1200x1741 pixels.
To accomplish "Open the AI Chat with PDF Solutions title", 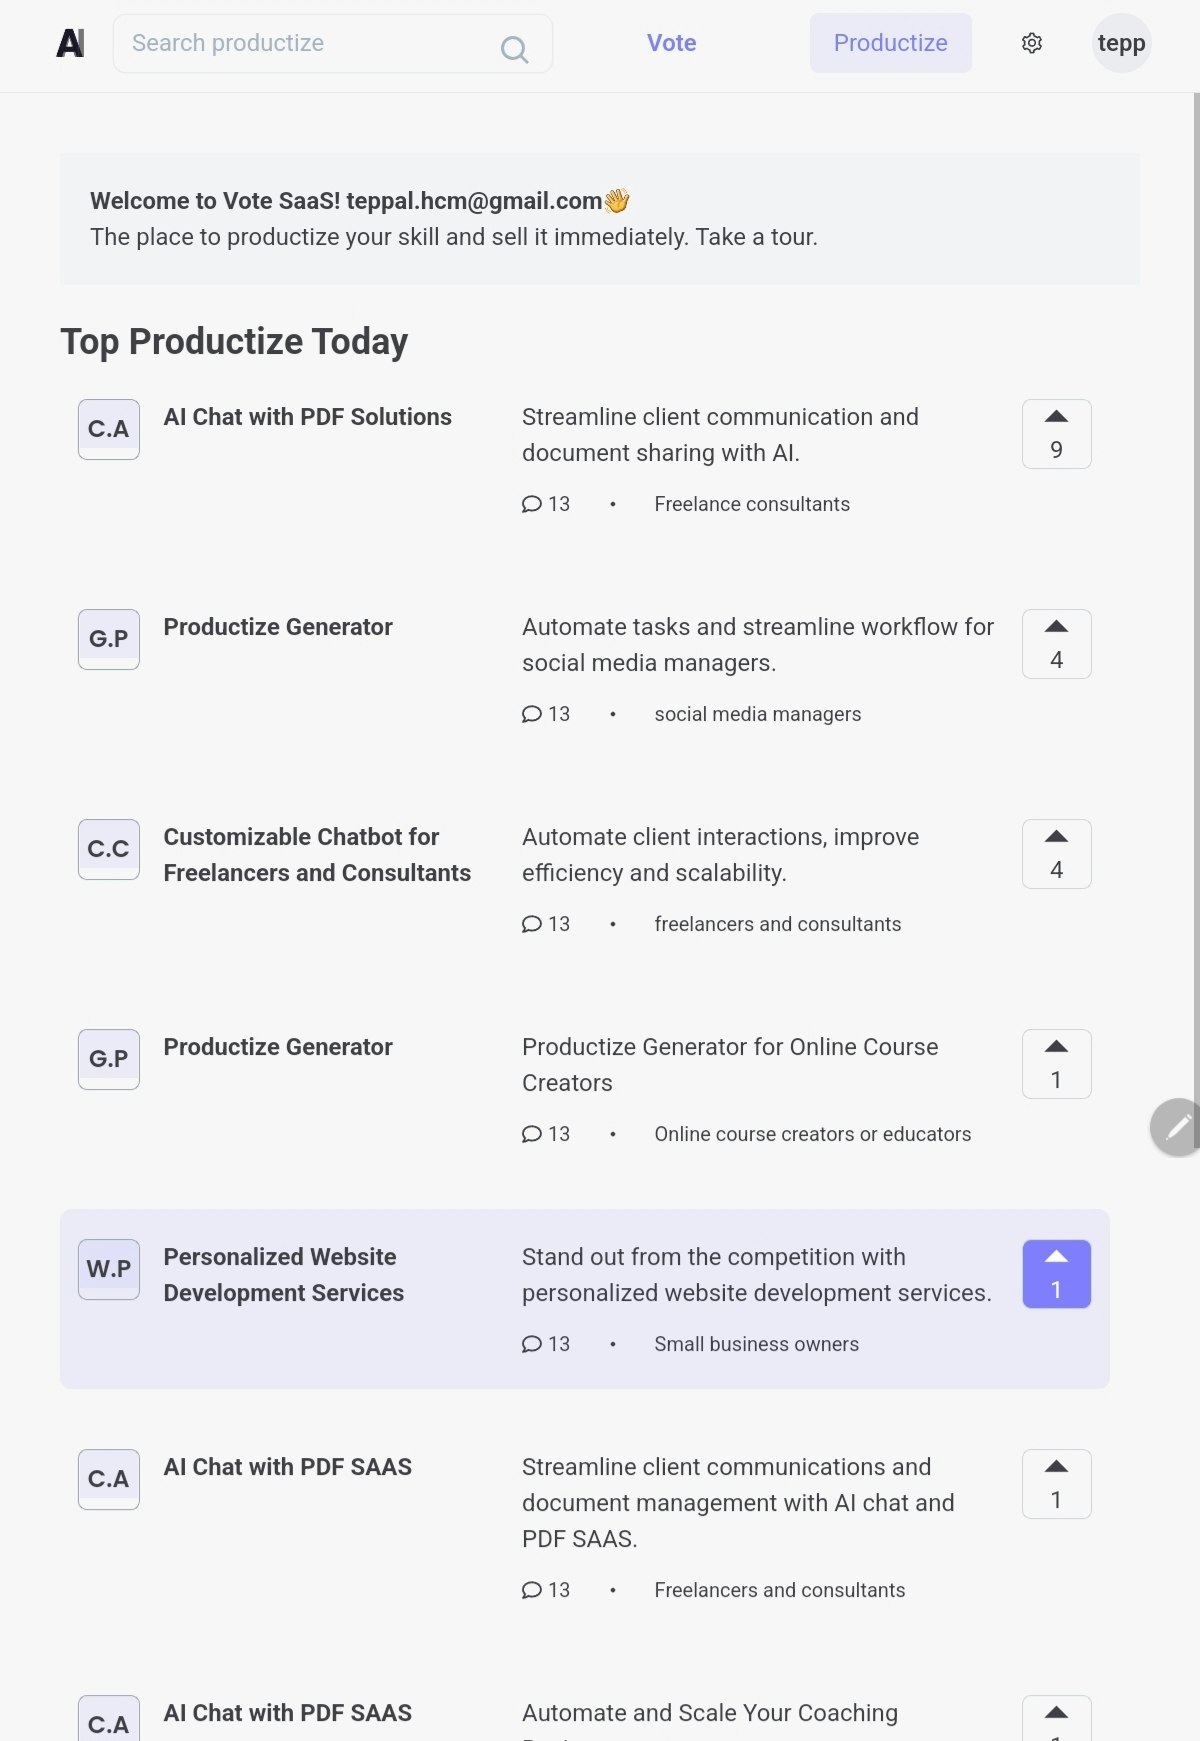I will point(308,417).
